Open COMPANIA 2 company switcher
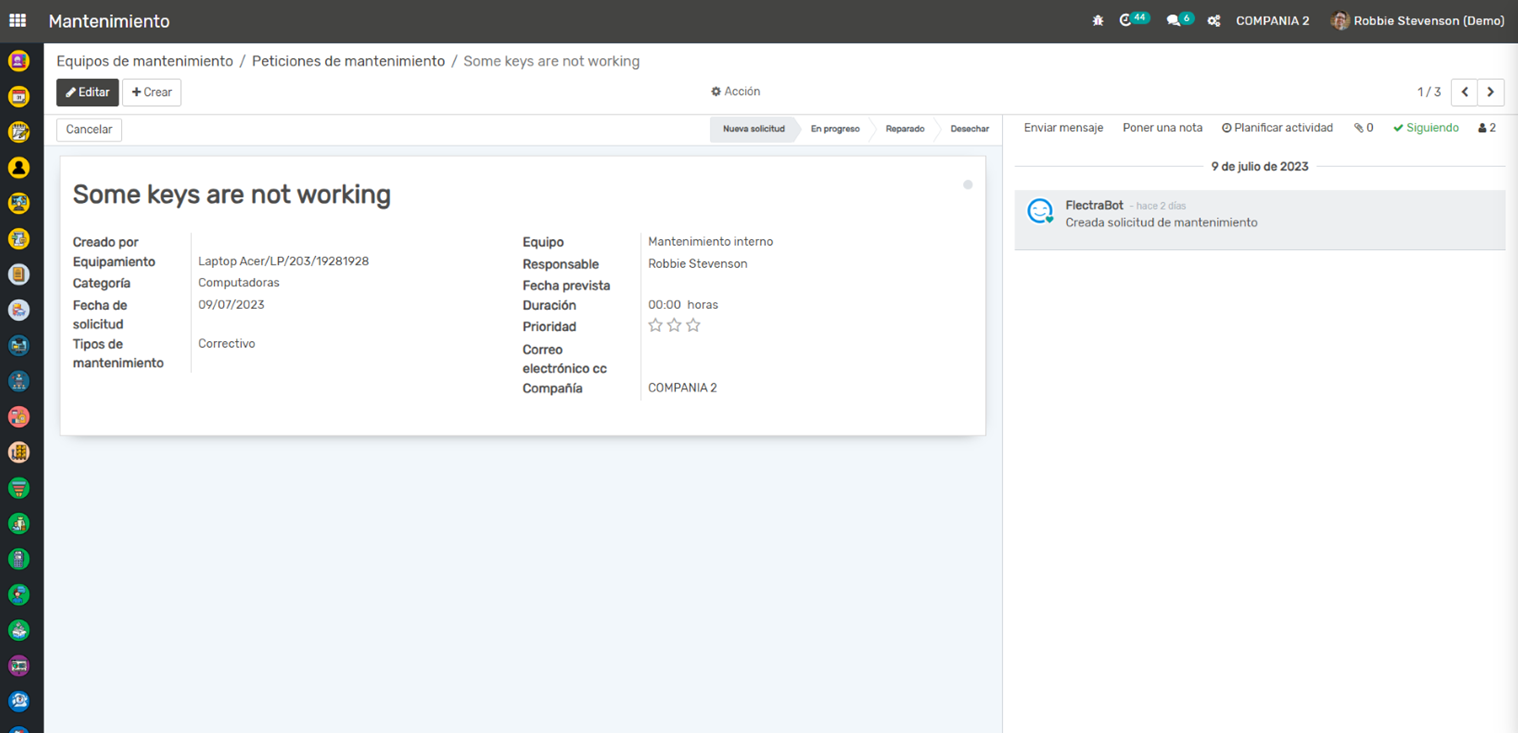Viewport: 1518px width, 733px height. 1272,21
